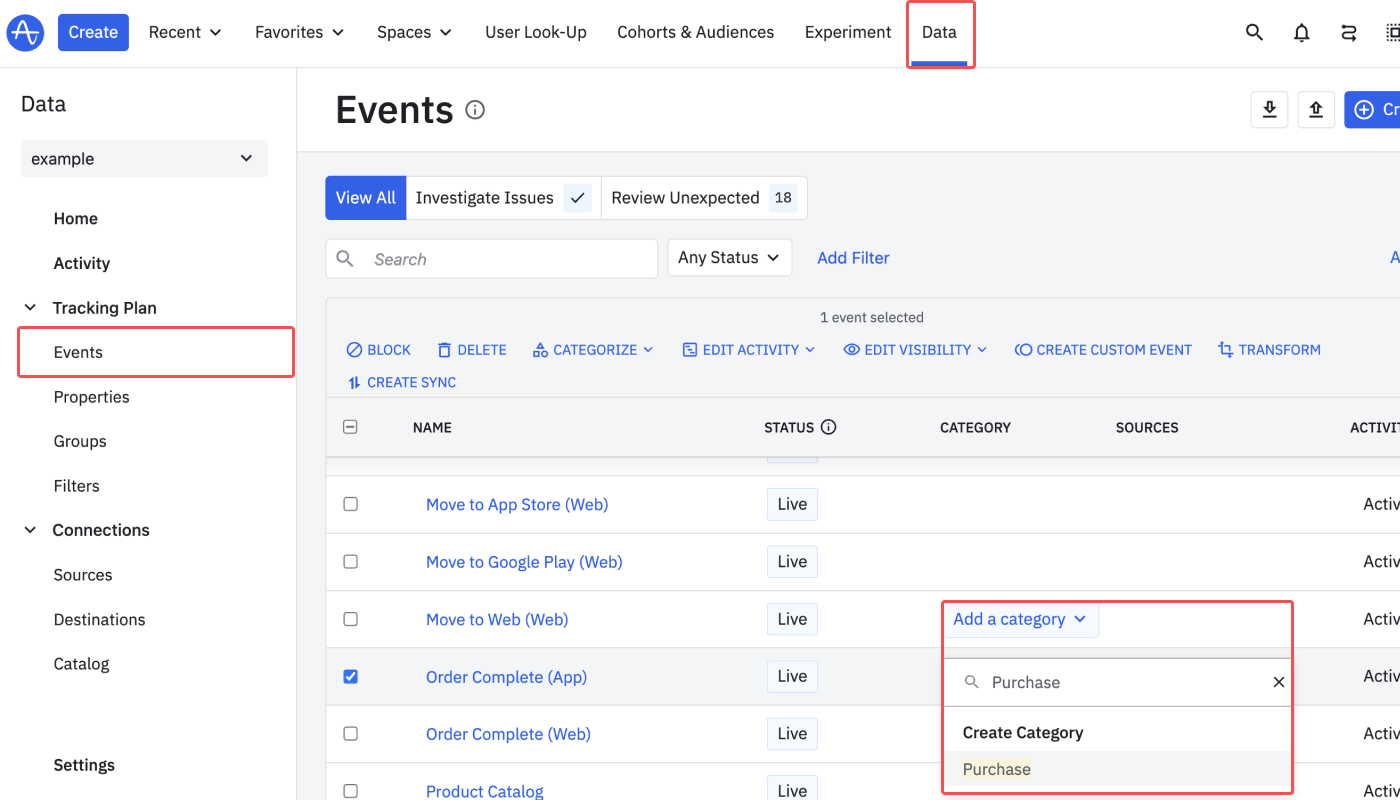Open the Product Catalog event
This screenshot has height=800, width=1400.
click(x=485, y=791)
